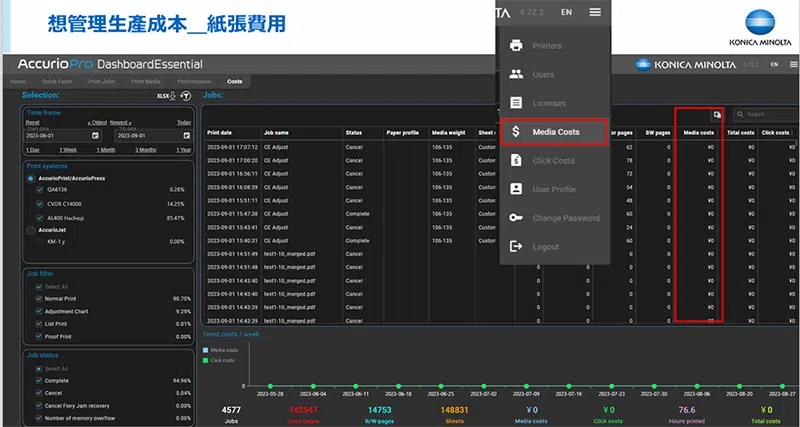Click the reset filter funnel icon

(x=186, y=96)
